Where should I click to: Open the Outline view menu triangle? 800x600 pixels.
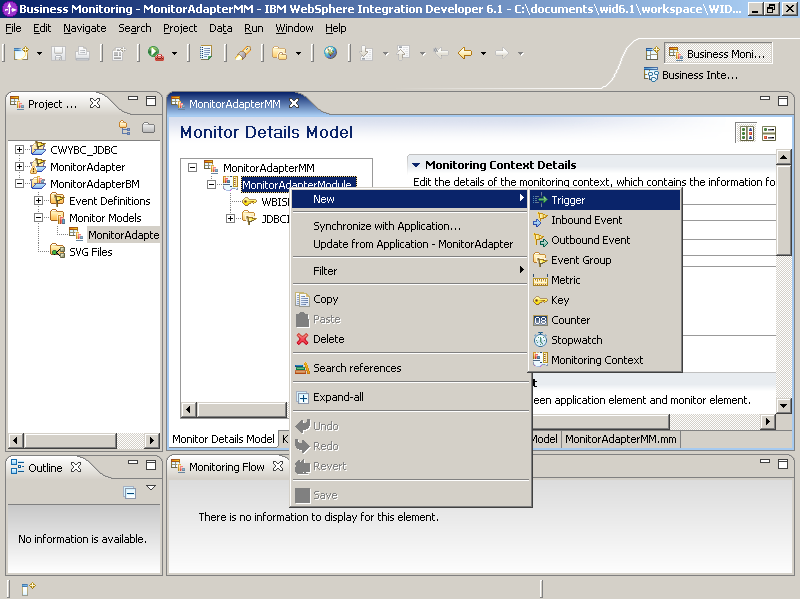[151, 488]
